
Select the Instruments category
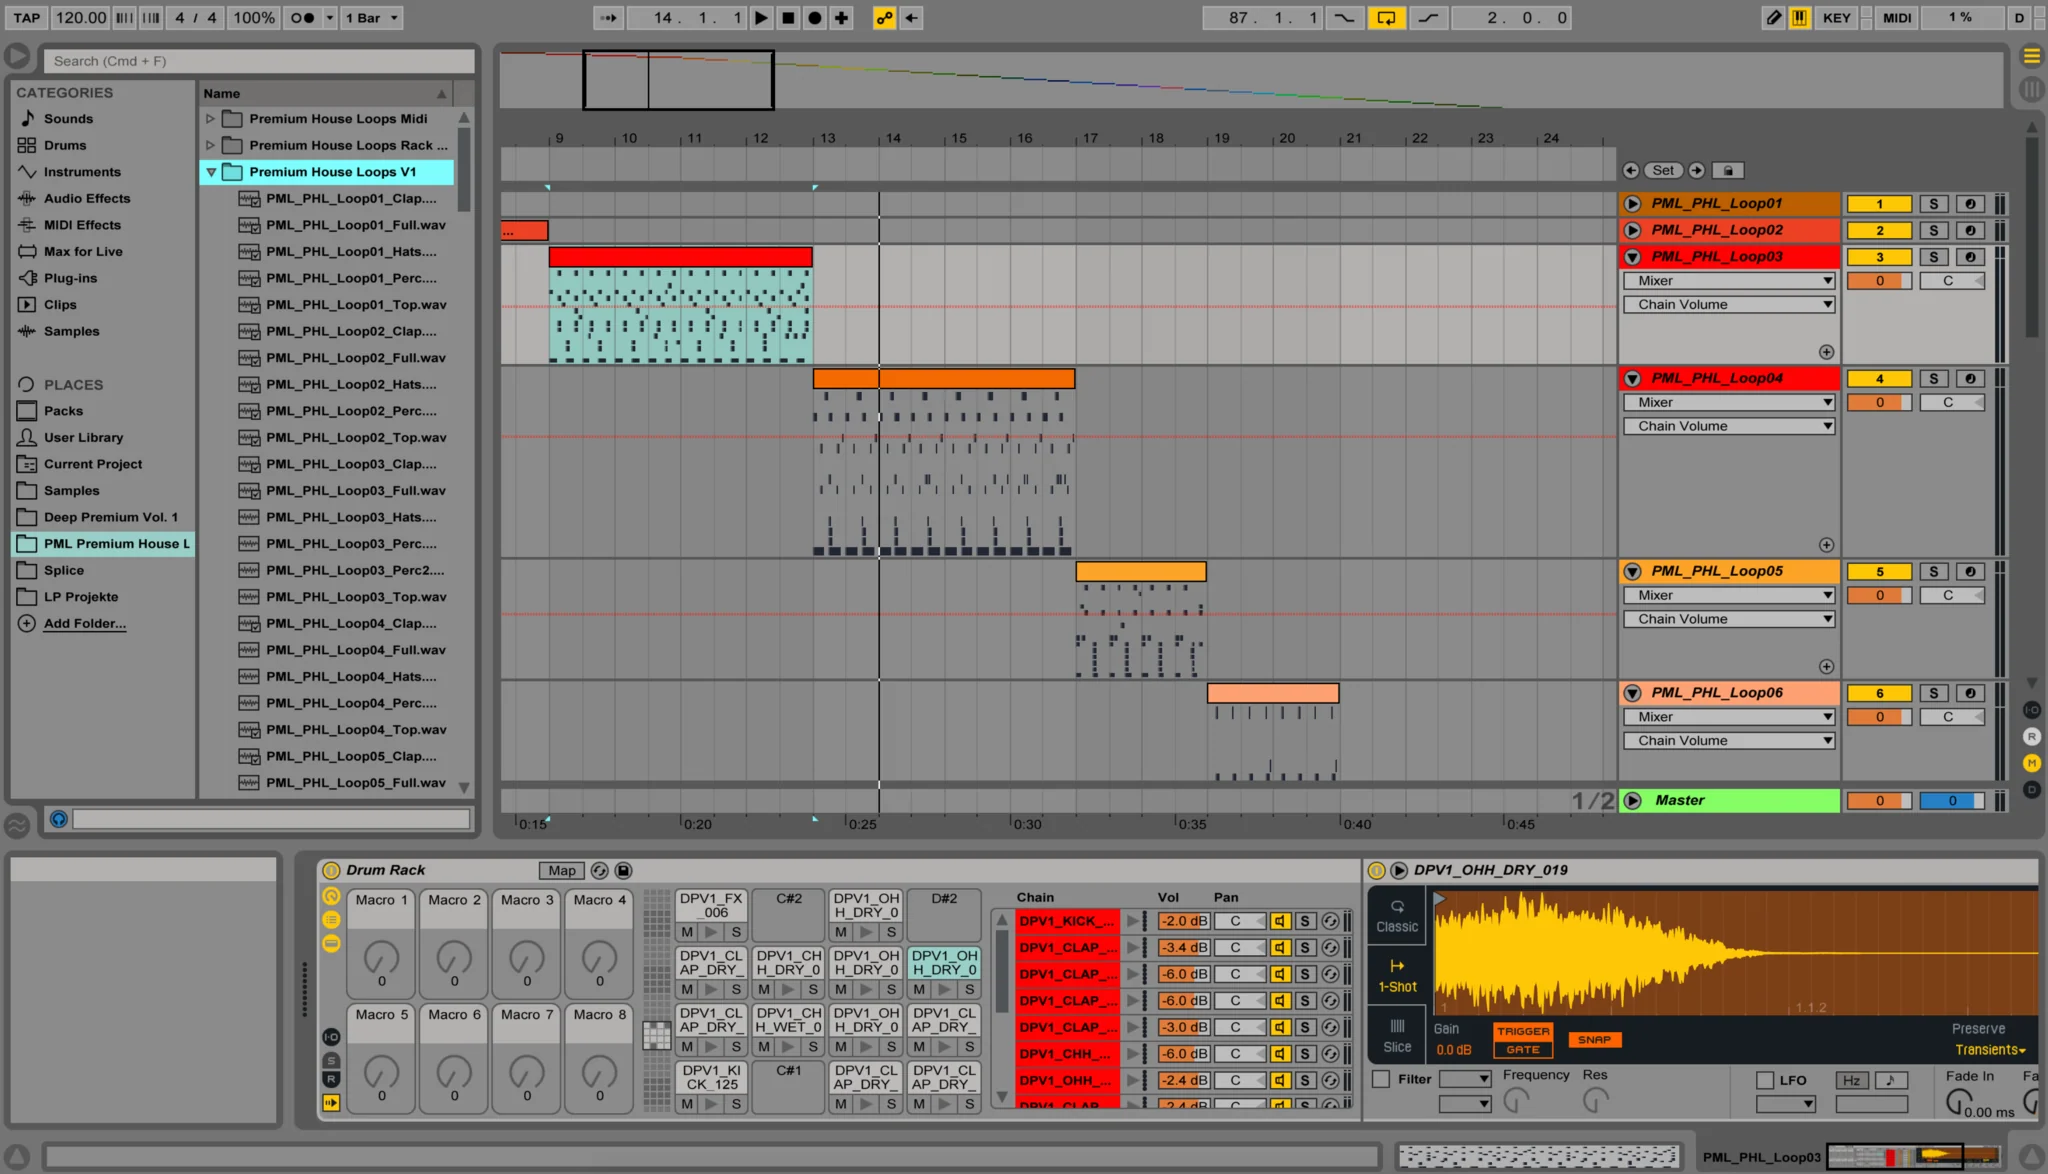pyautogui.click(x=82, y=172)
